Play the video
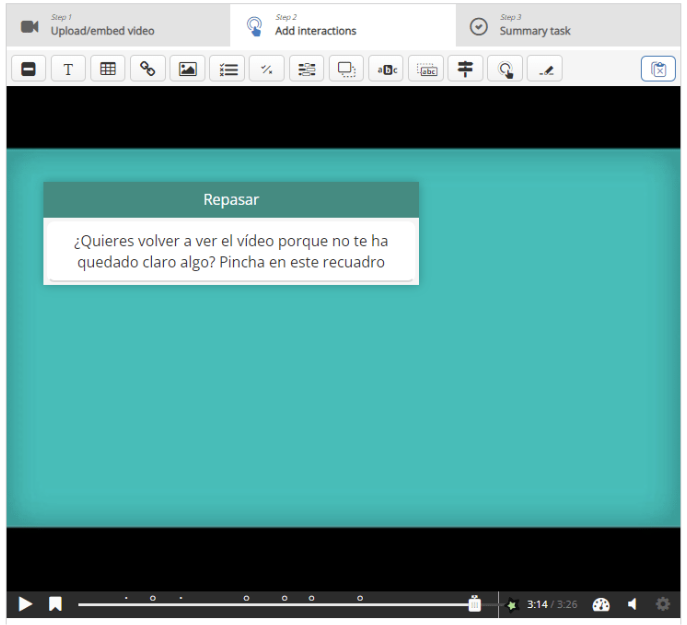The height and width of the screenshot is (625, 687). (x=25, y=604)
